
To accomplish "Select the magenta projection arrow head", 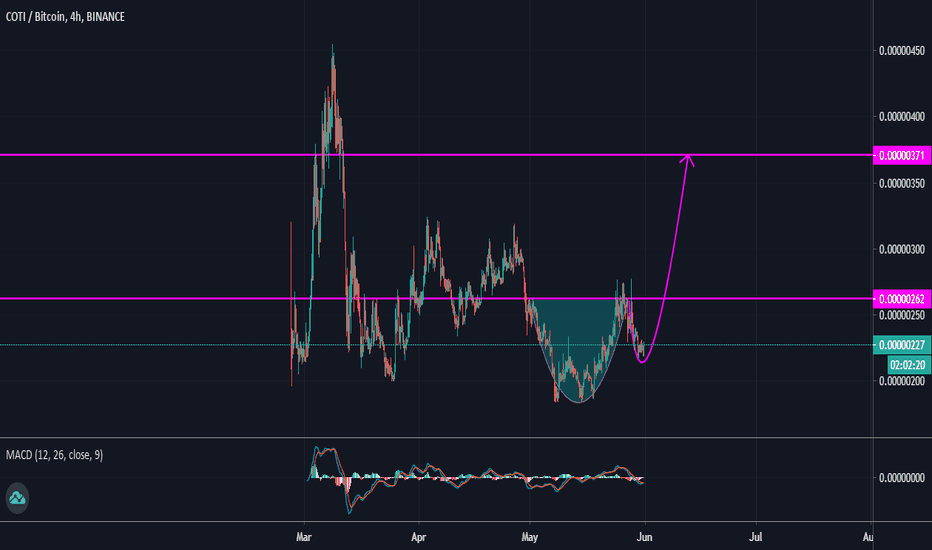I will point(687,161).
